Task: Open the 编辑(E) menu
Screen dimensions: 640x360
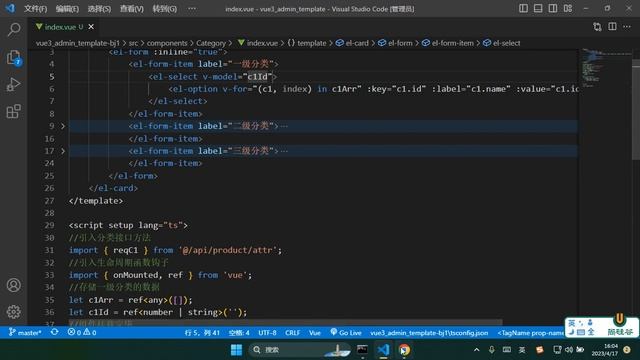Action: (x=67, y=9)
